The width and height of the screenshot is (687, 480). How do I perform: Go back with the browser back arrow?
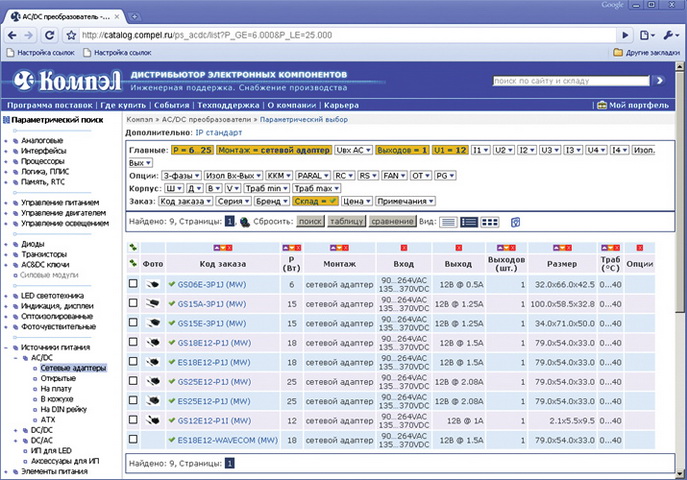point(12,35)
